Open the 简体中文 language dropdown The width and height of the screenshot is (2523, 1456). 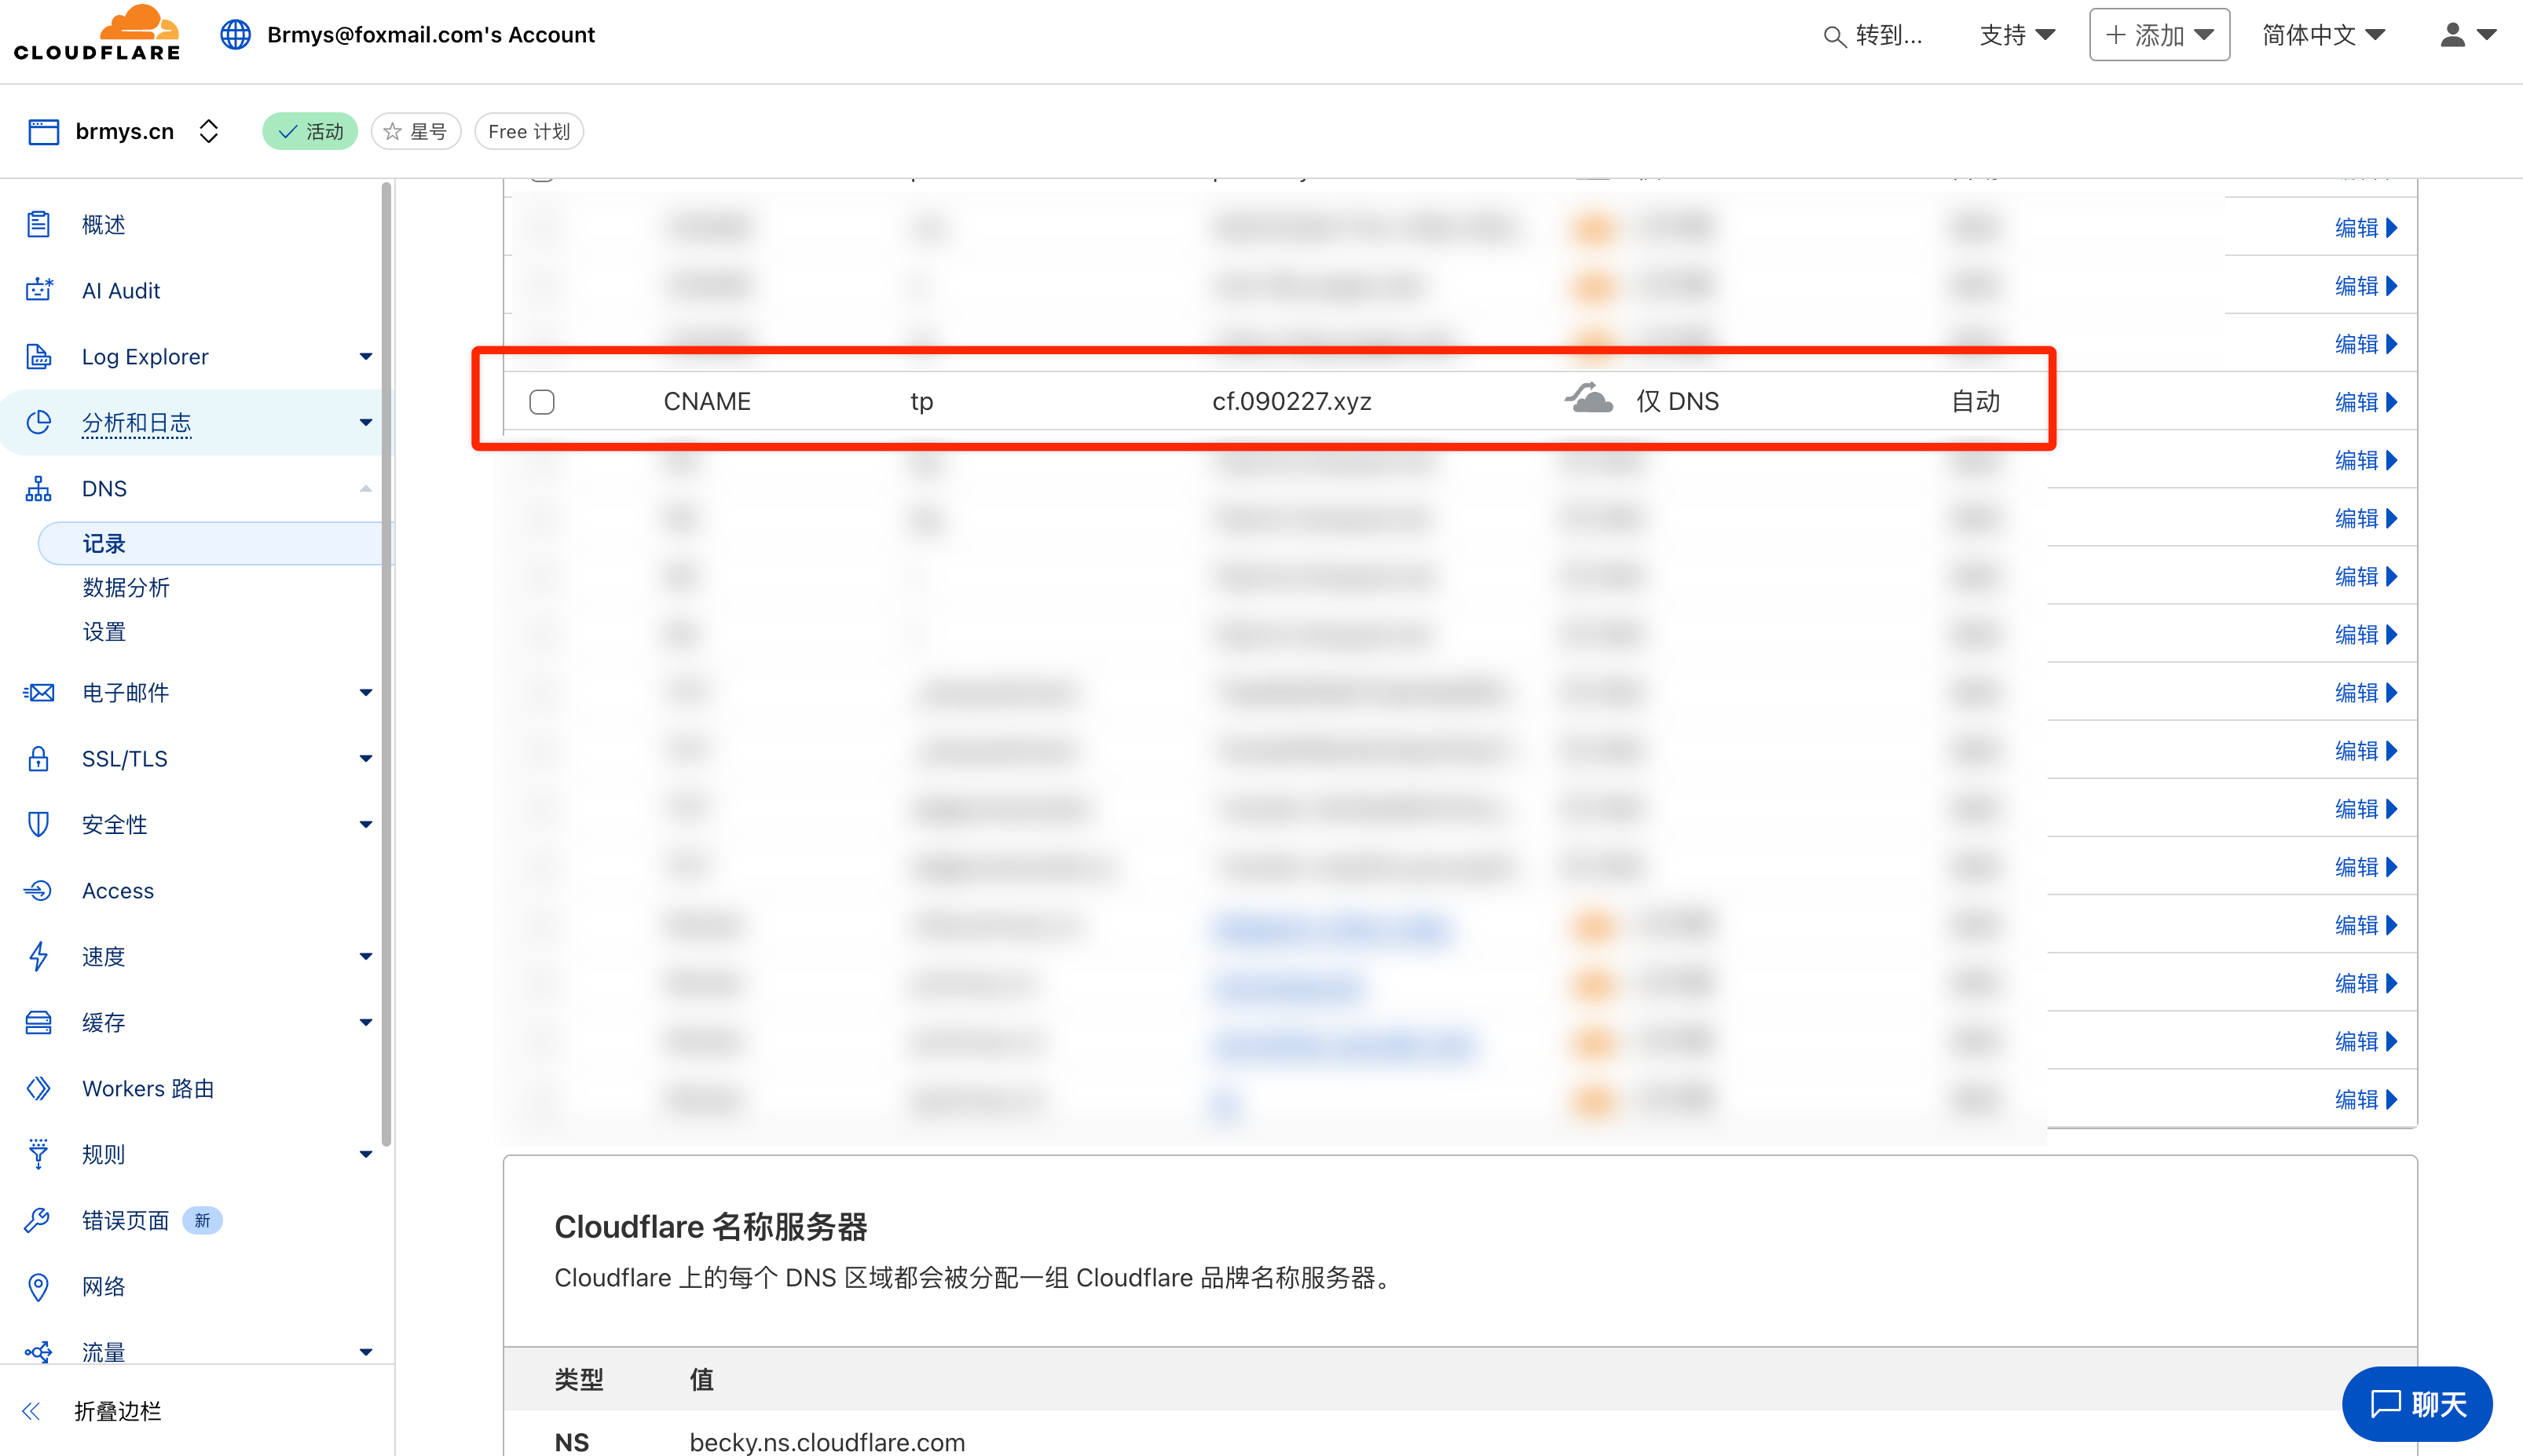click(2325, 35)
